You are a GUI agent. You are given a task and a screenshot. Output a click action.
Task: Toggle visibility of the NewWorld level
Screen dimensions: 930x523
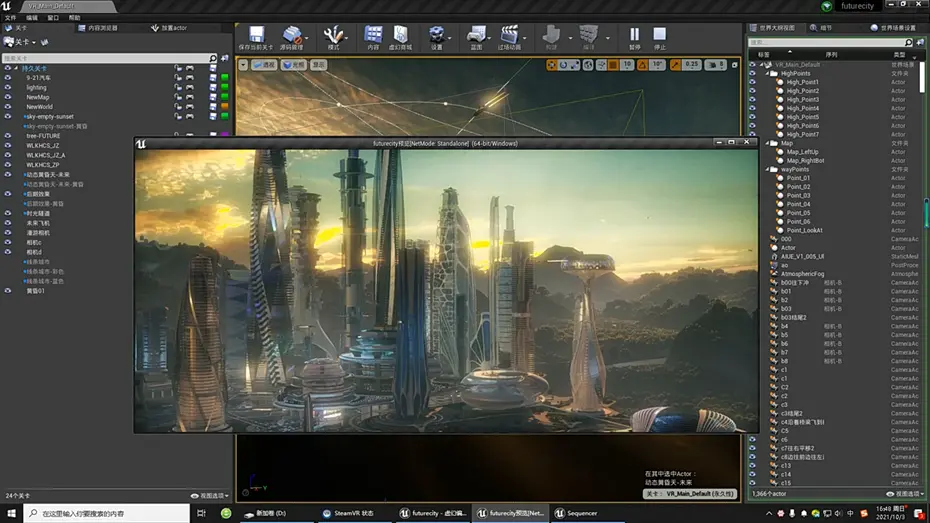pyautogui.click(x=8, y=107)
